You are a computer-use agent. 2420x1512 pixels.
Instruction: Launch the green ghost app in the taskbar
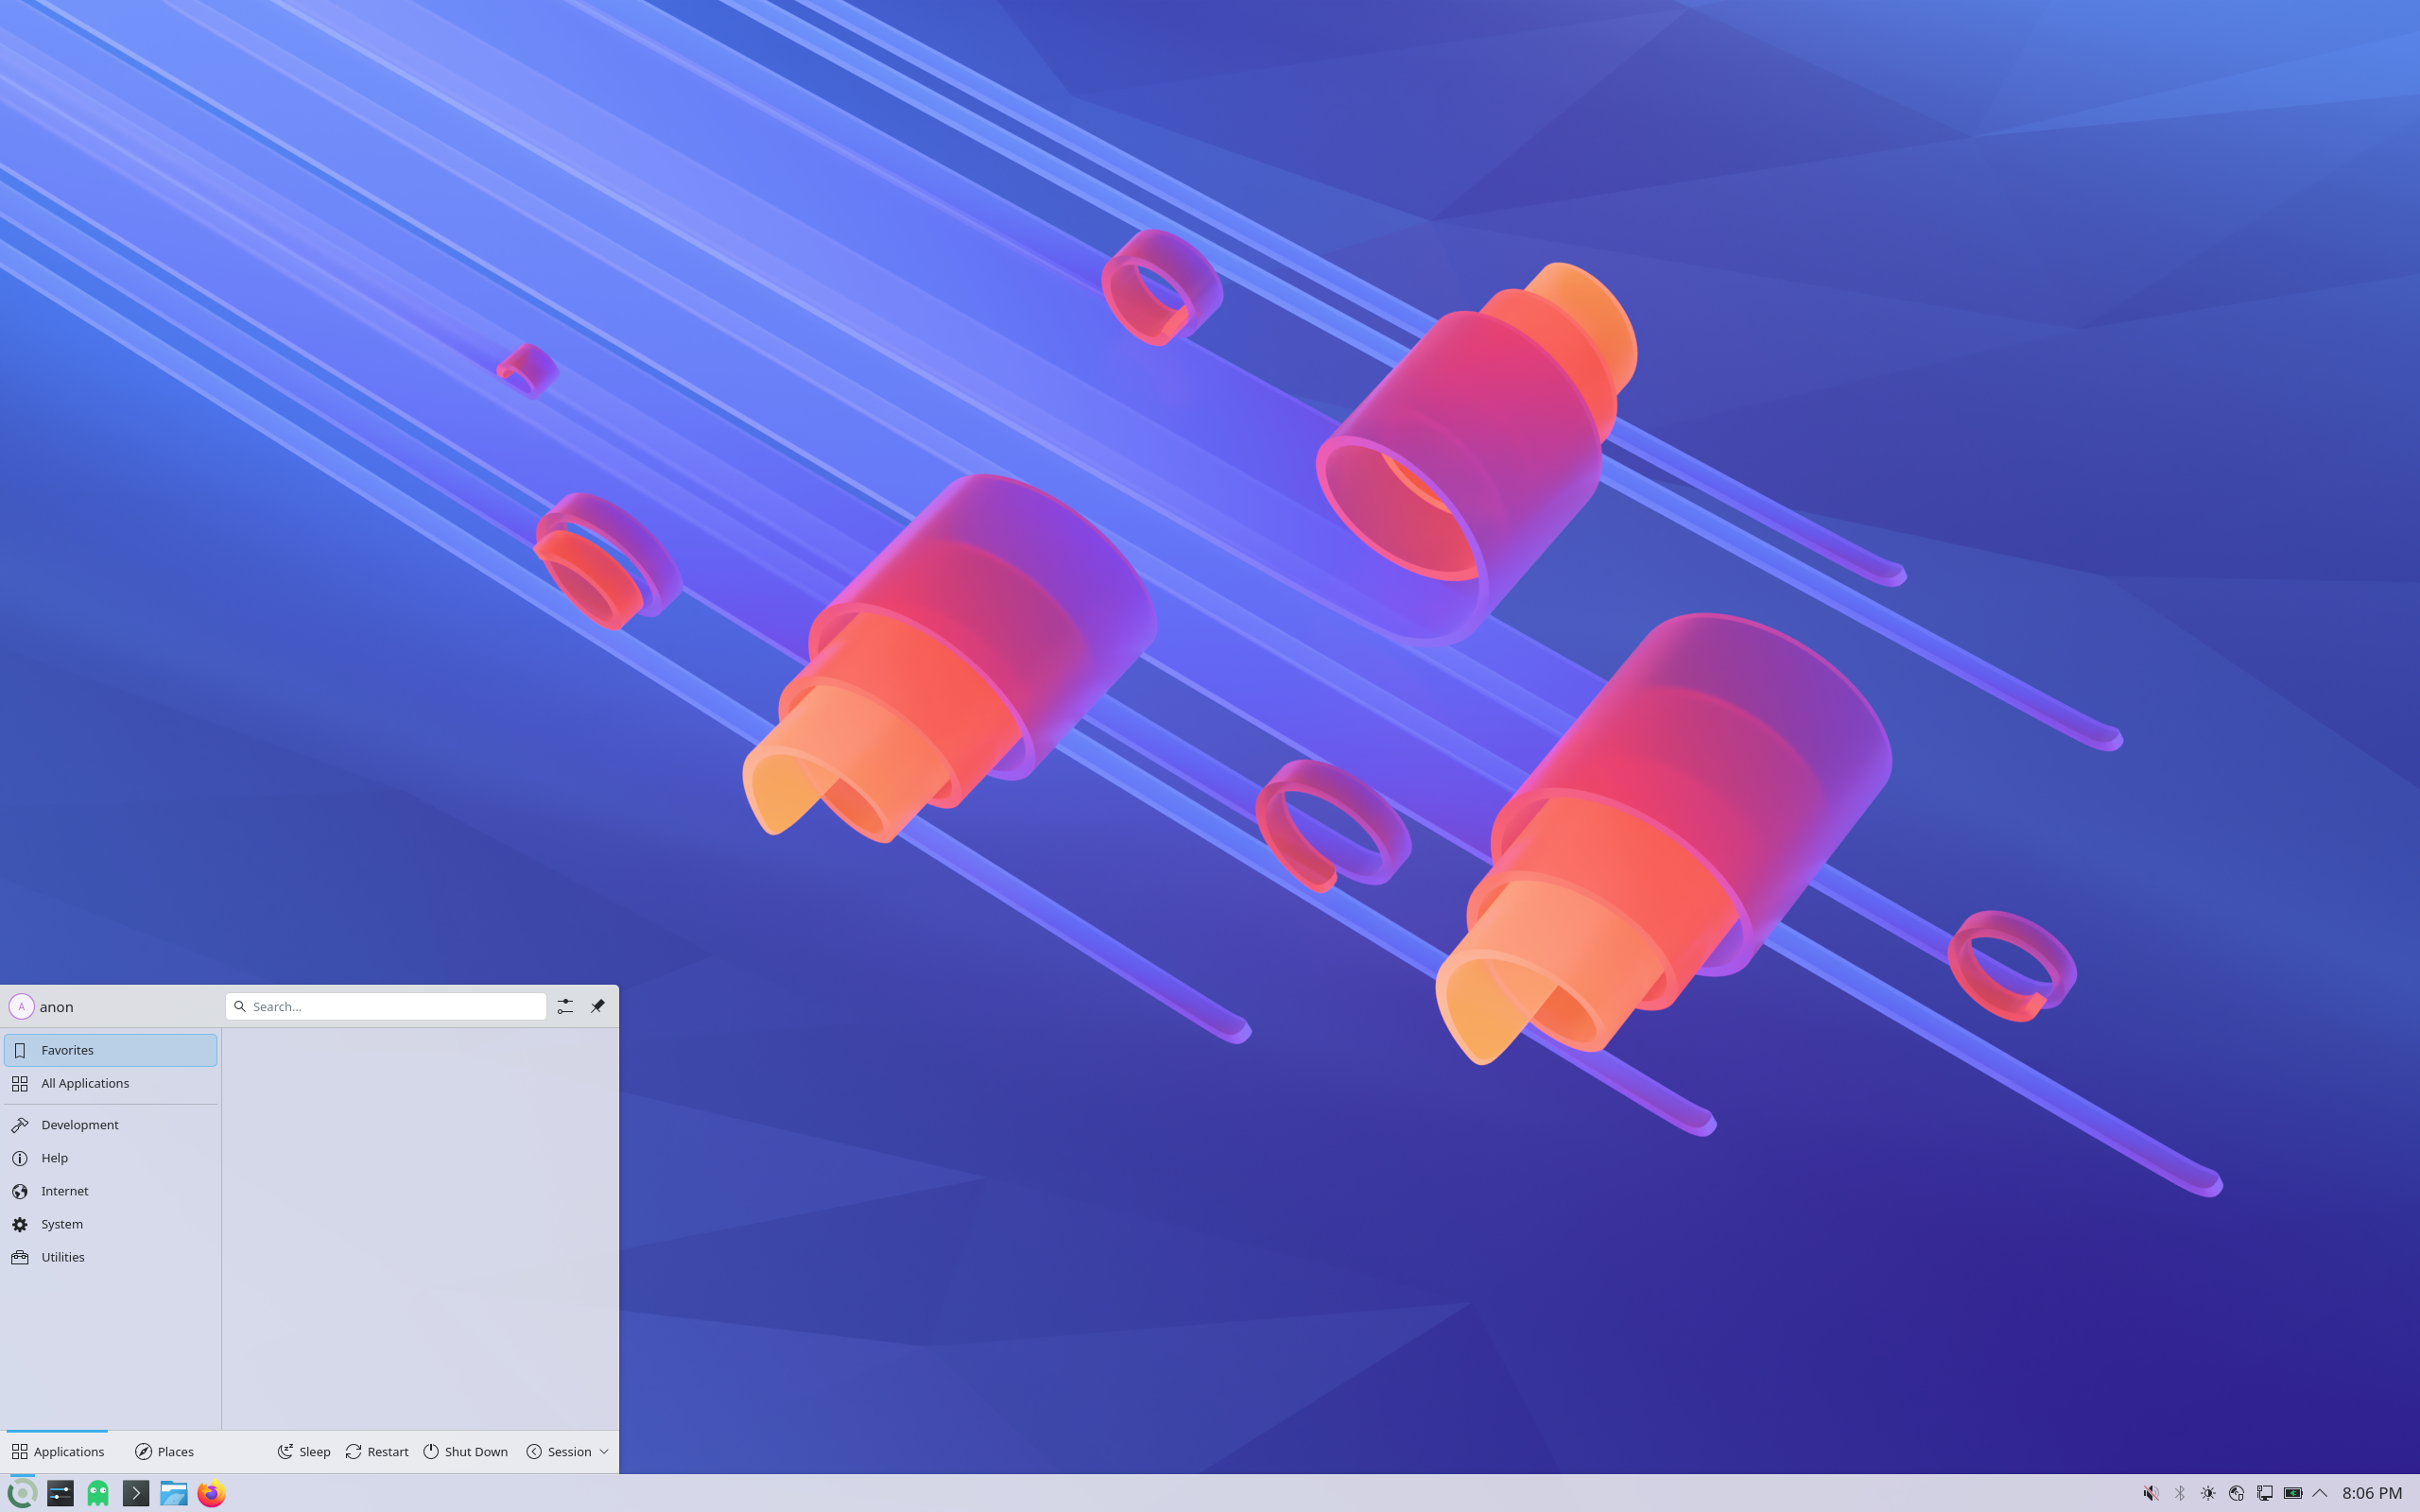[x=98, y=1493]
